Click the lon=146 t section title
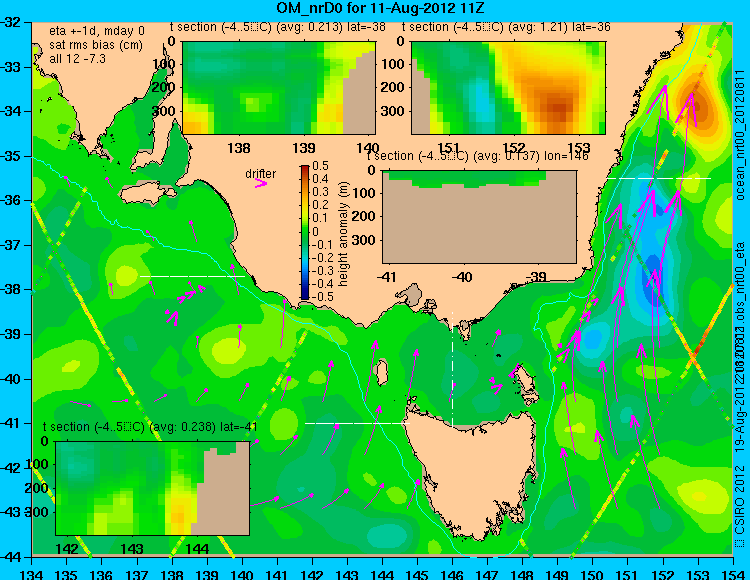The image size is (750, 580). 477,156
